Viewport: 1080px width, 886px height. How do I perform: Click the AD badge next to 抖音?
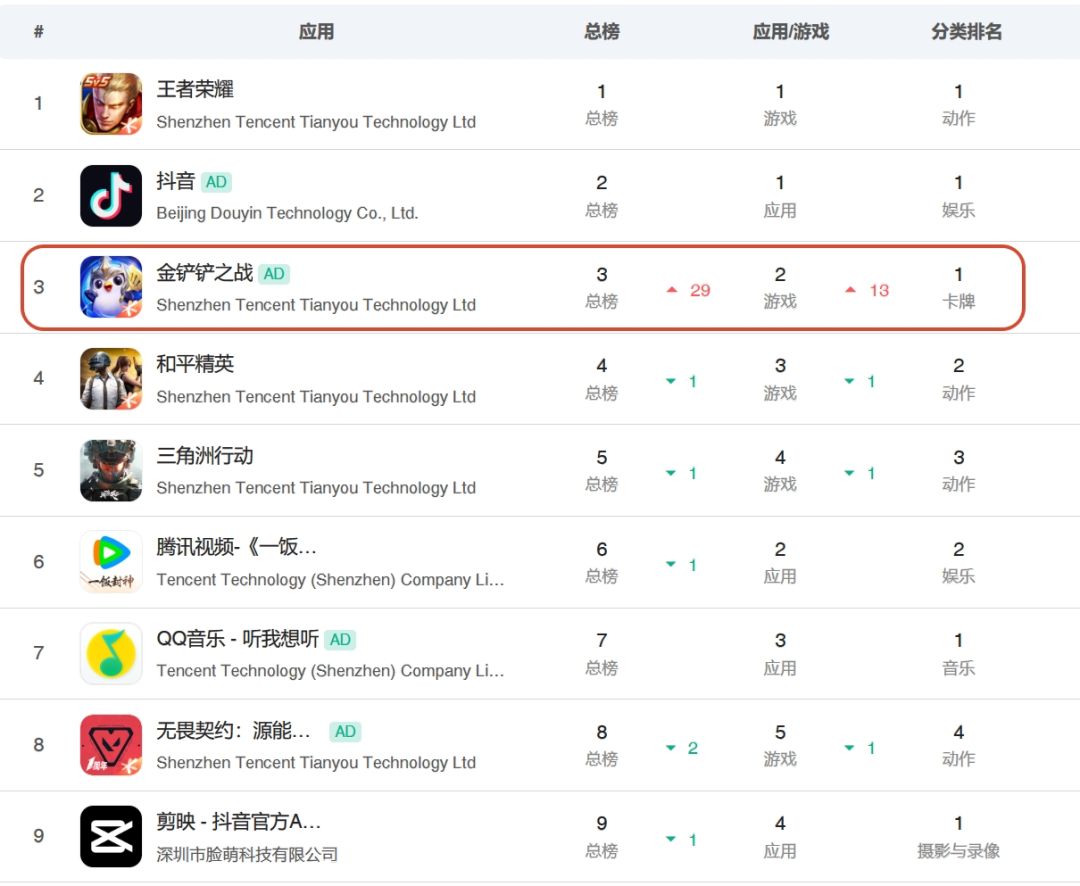[x=216, y=182]
